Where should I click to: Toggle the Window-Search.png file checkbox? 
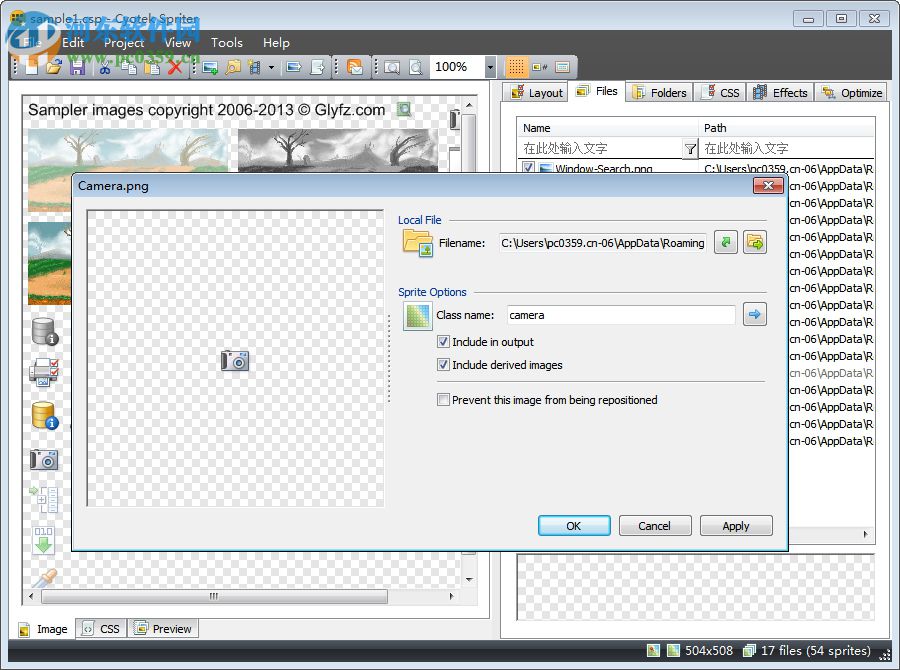point(528,168)
